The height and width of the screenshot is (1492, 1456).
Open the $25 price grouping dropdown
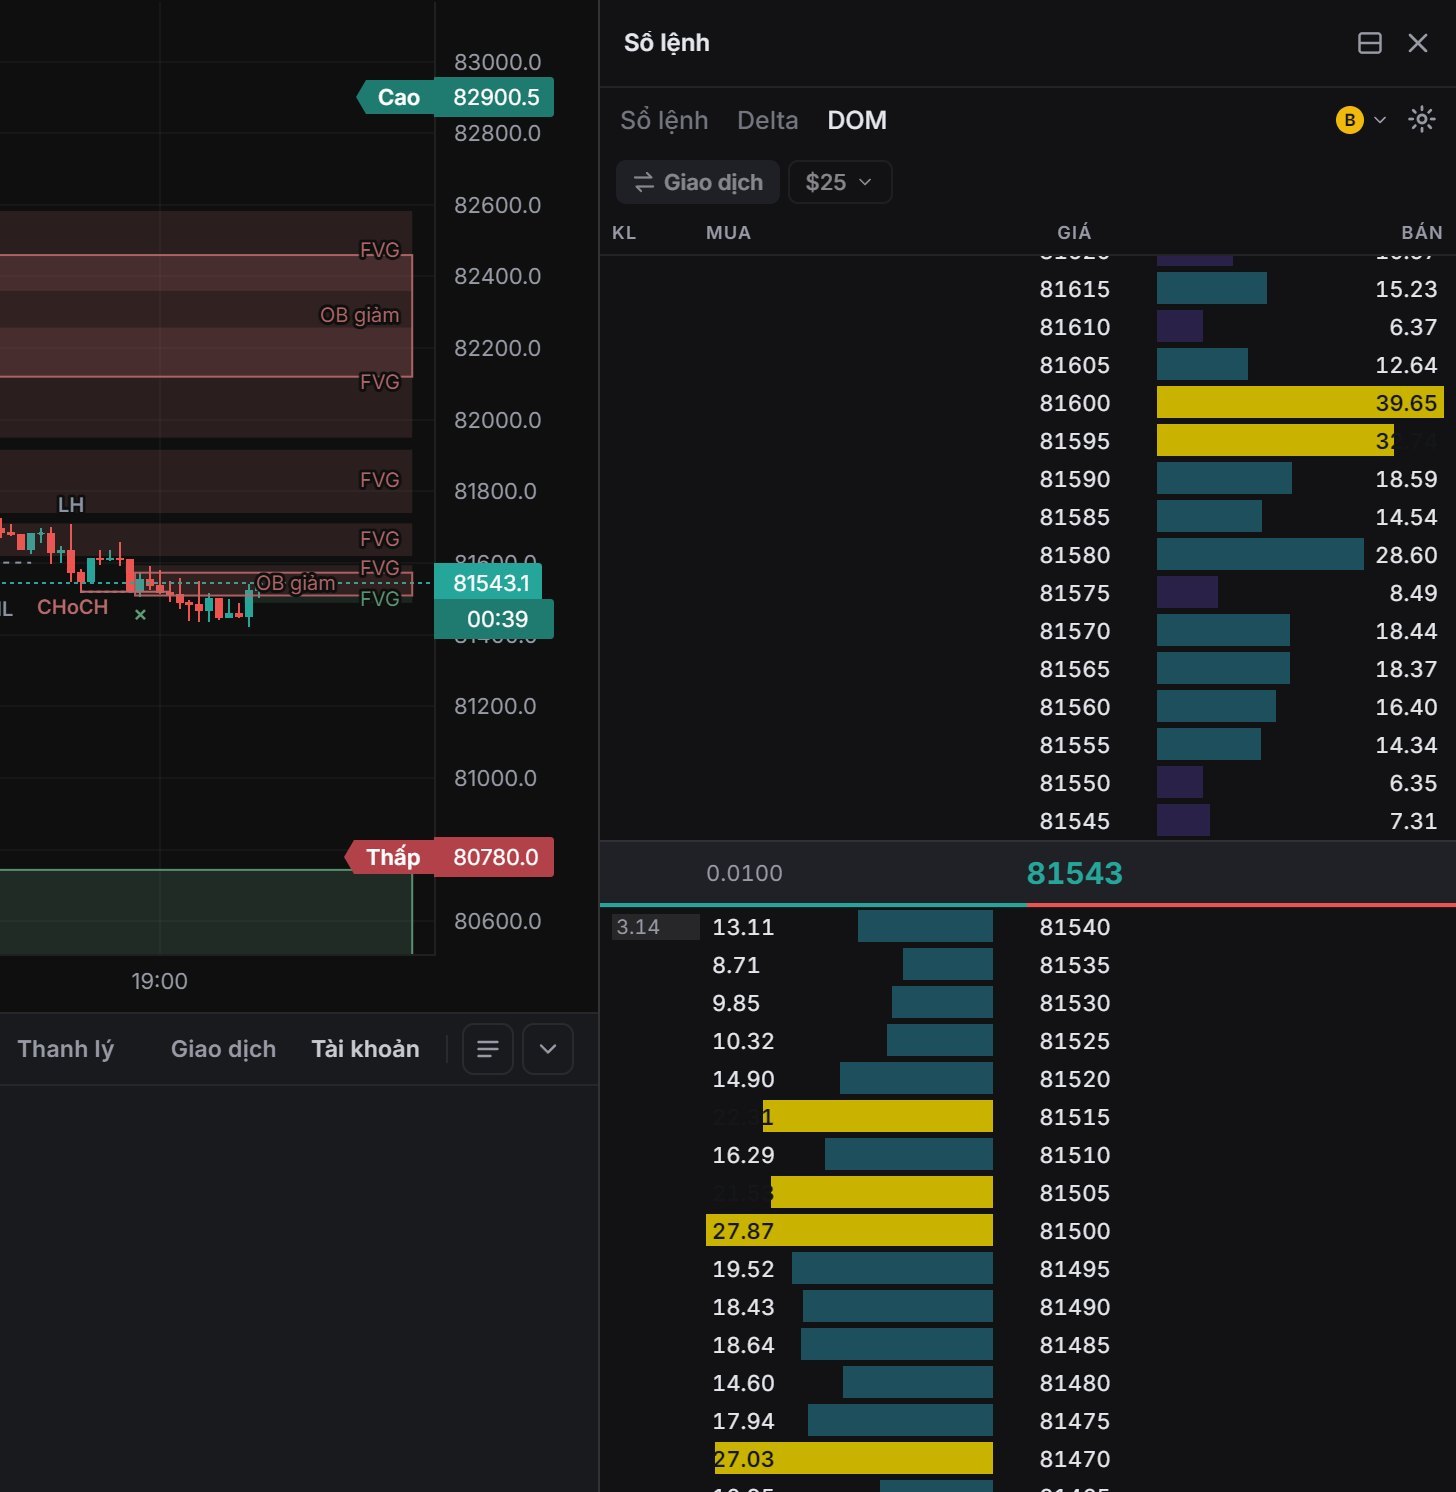[x=840, y=182]
